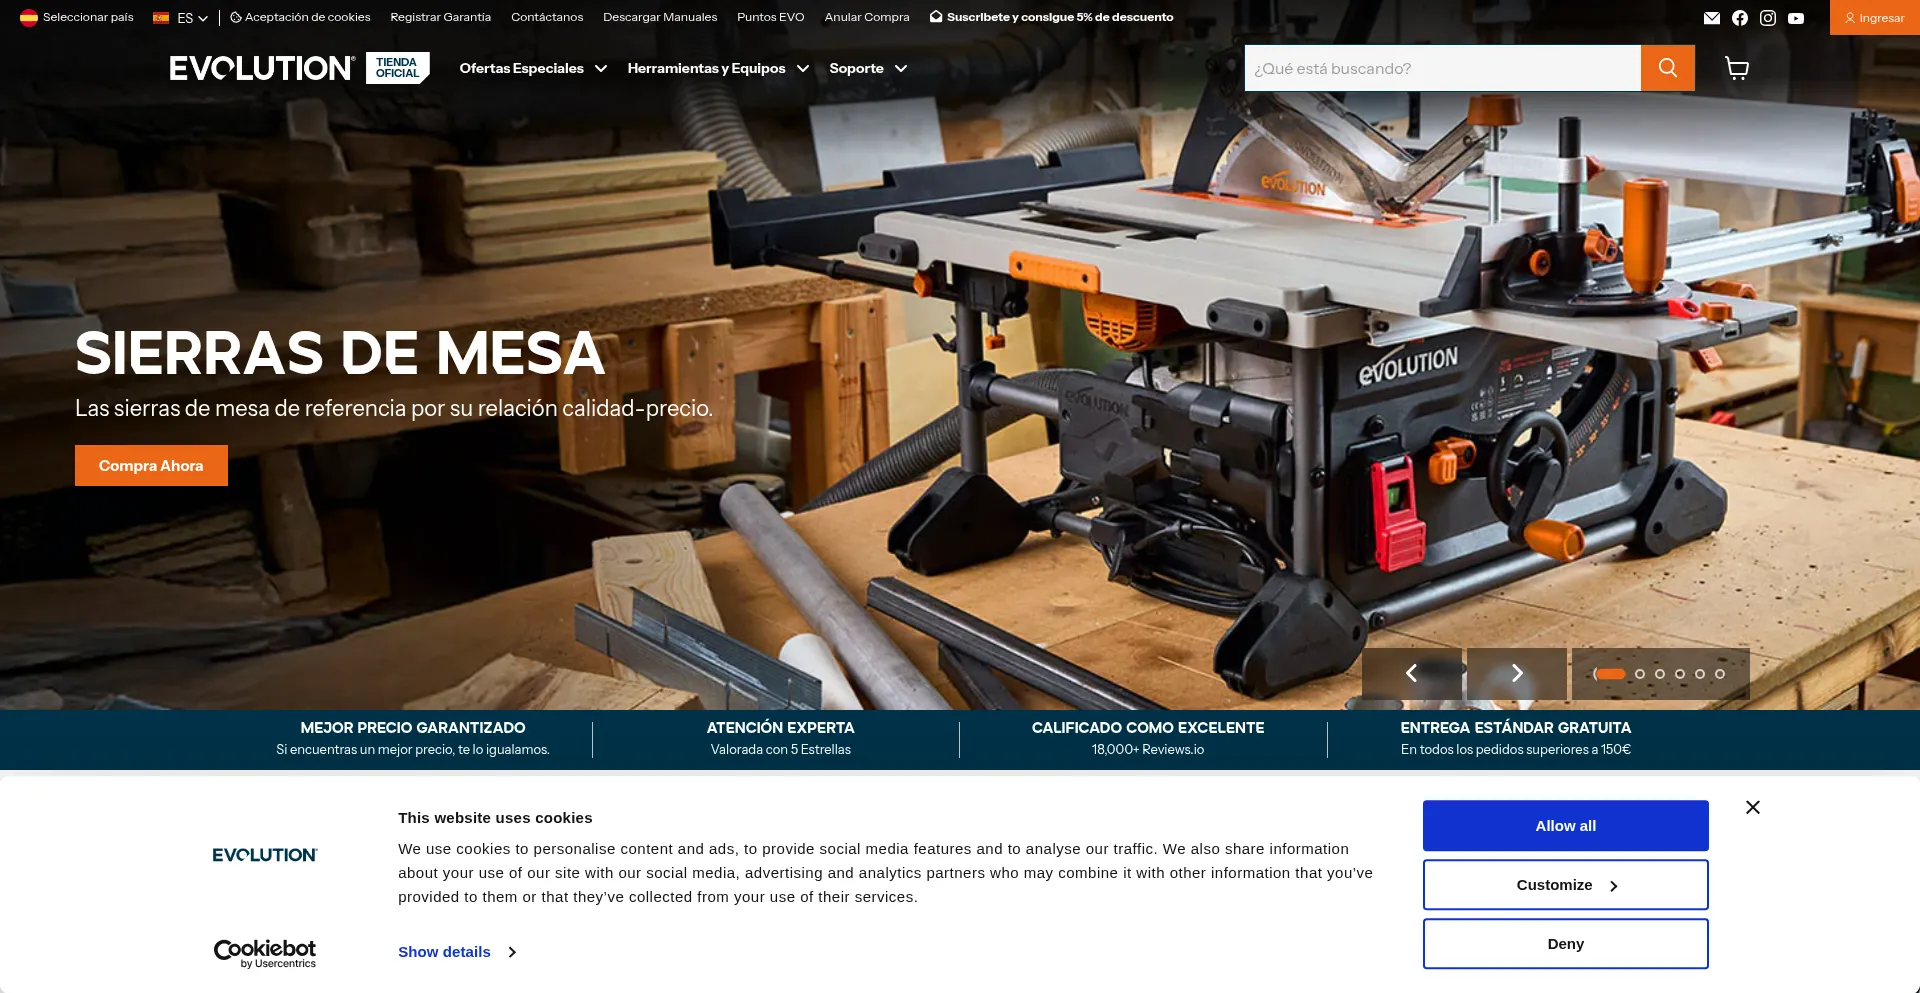
Task: Show previous slide with left arrow
Action: 1412,673
